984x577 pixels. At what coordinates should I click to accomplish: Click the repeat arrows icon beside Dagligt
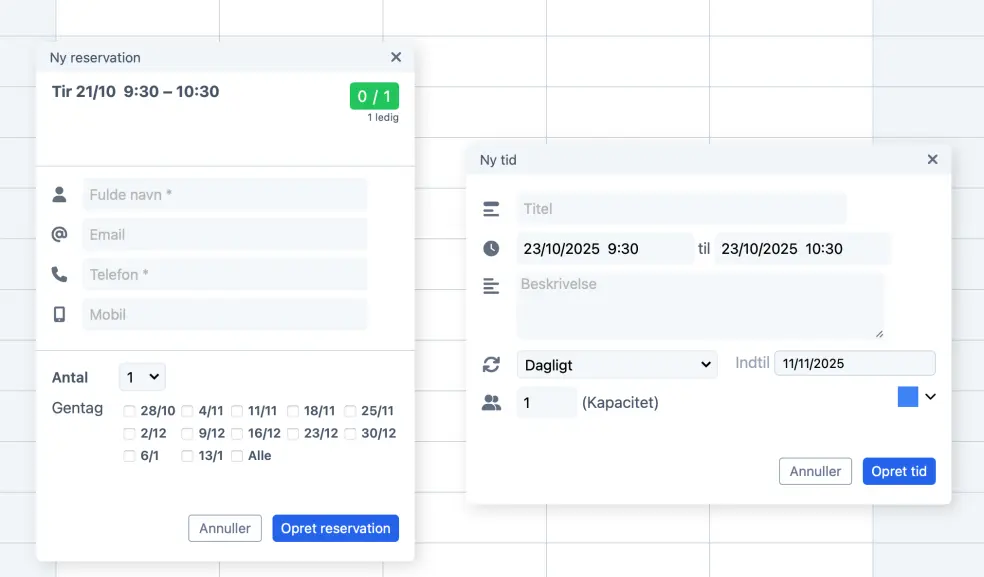[491, 365]
